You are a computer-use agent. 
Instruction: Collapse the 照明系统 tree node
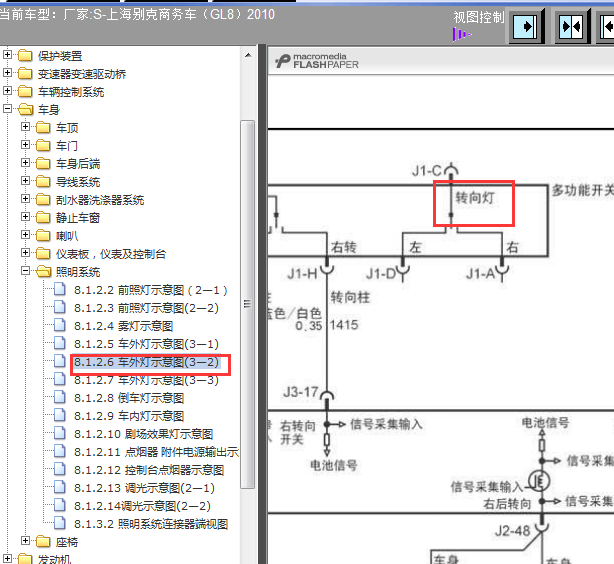tap(25, 271)
